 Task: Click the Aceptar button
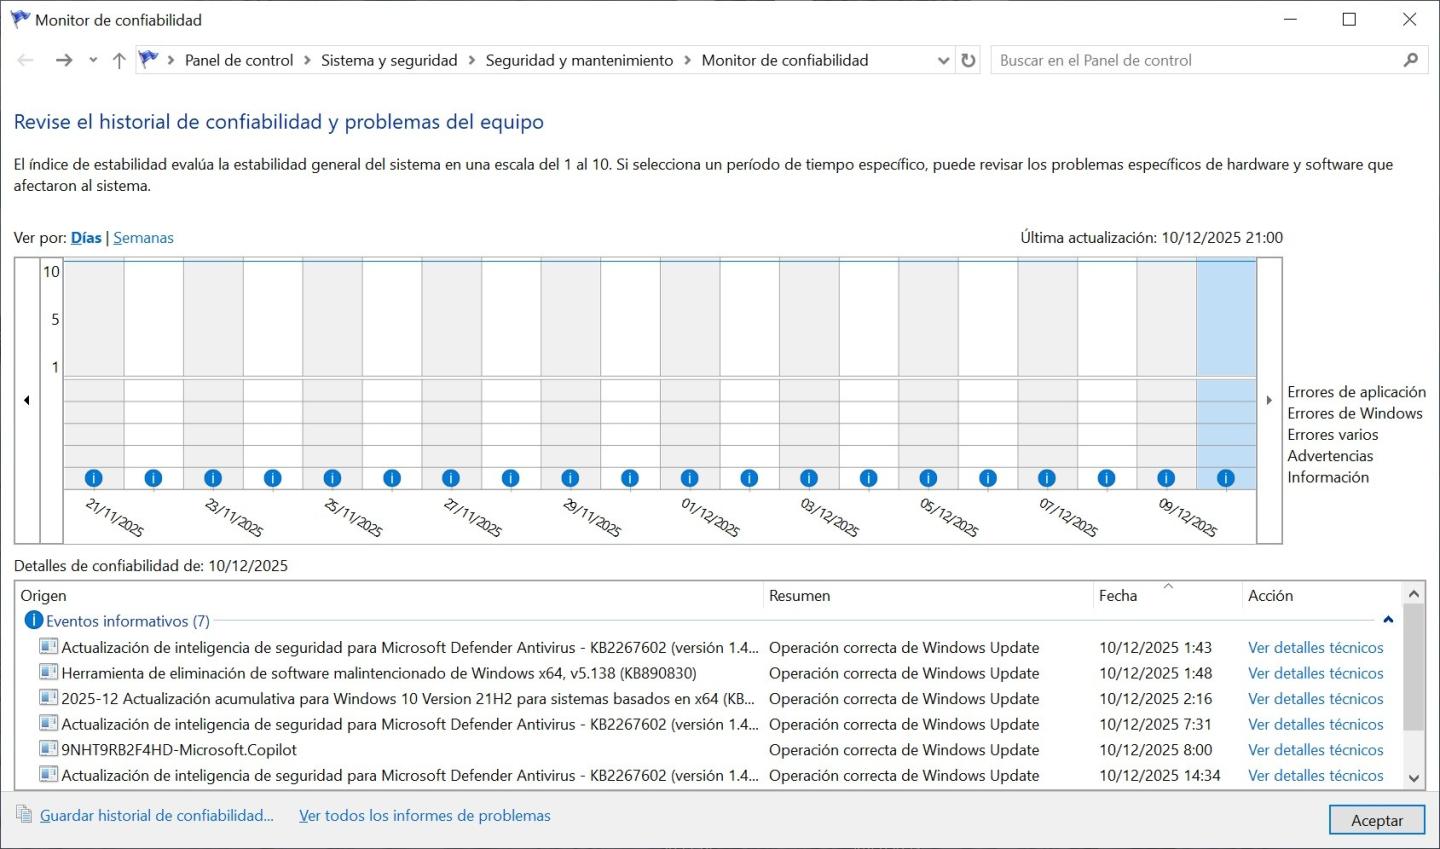tap(1377, 820)
